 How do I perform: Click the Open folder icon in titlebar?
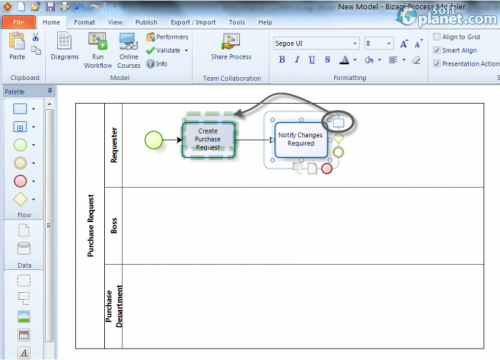click(x=35, y=6)
